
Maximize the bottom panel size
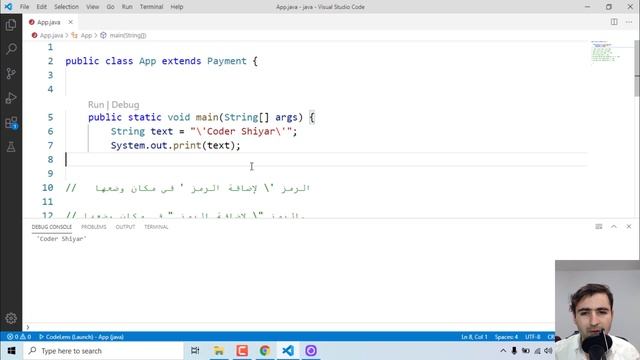tap(614, 227)
